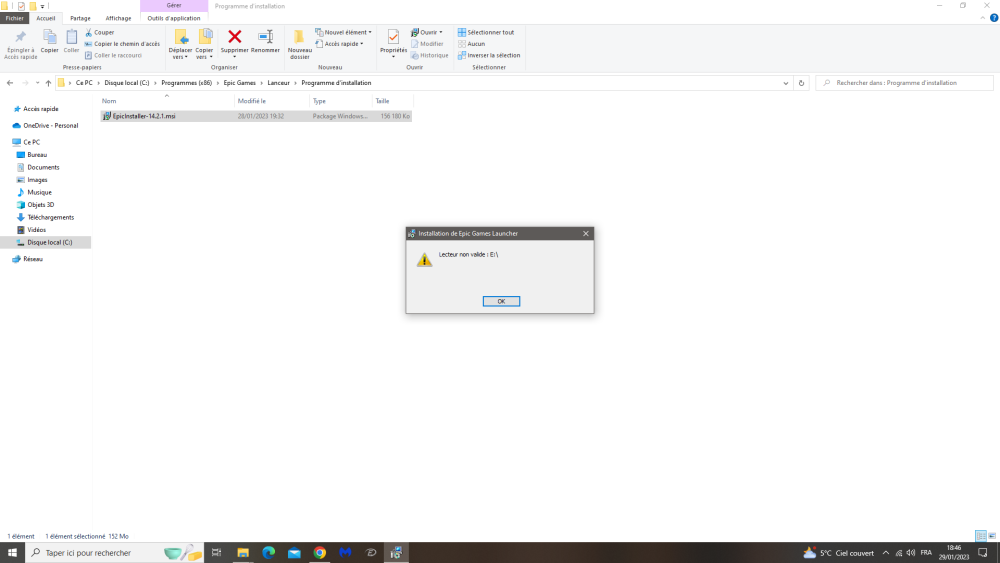
Task: Select Coller le raccourci
Action: point(114,55)
